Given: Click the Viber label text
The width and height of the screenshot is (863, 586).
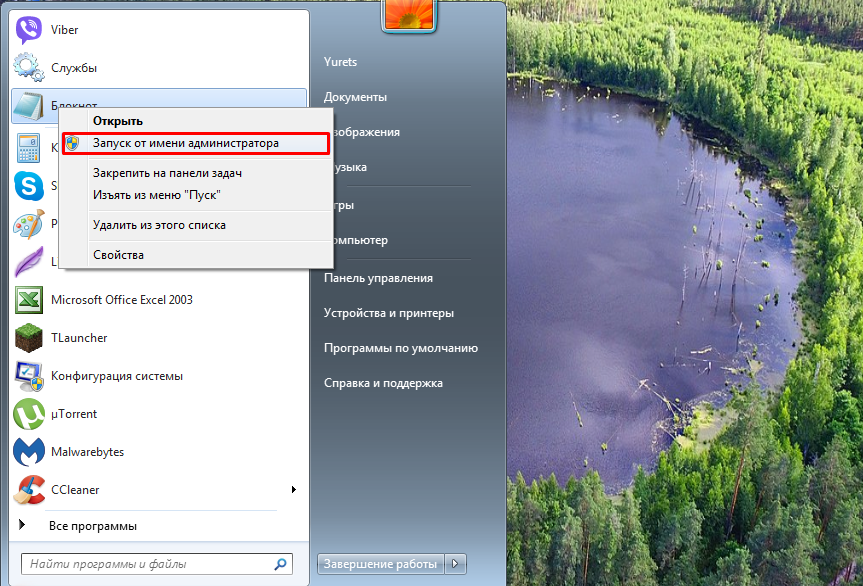Looking at the screenshot, I should click(64, 30).
